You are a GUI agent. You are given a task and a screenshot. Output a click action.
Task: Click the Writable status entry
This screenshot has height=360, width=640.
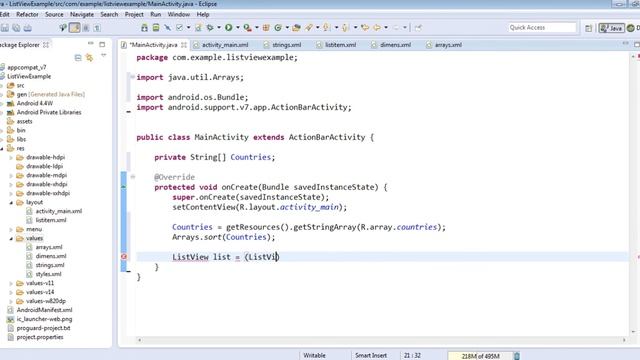pyautogui.click(x=314, y=356)
